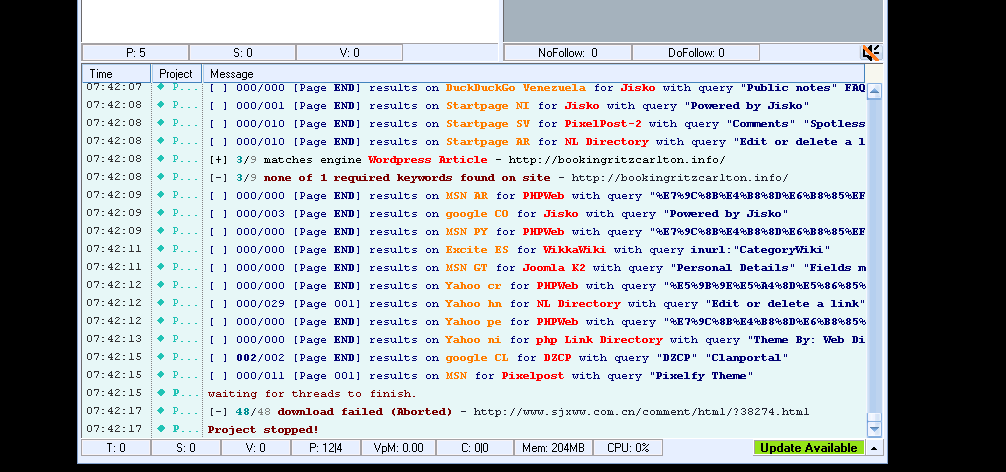Click the log scrollbar up arrow
The width and height of the screenshot is (1006, 472).
(874, 92)
